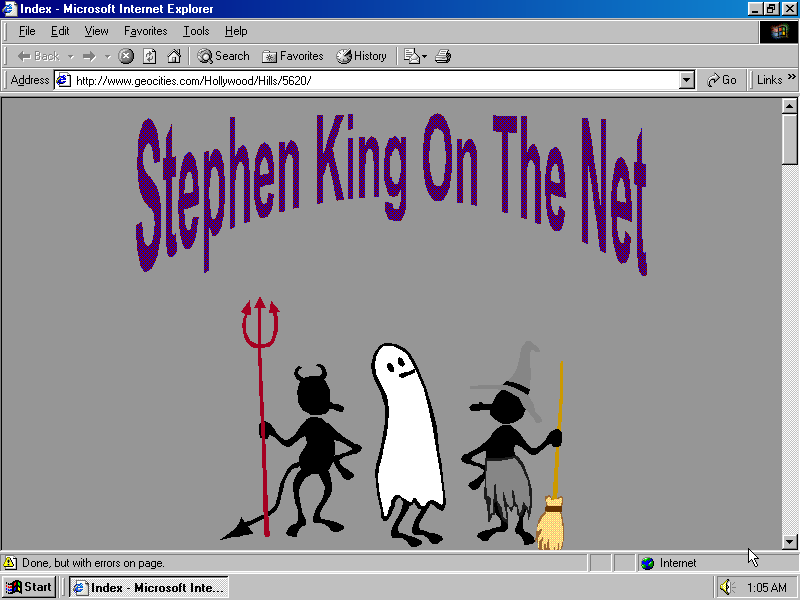
Task: Open the File menu
Action: (27, 31)
